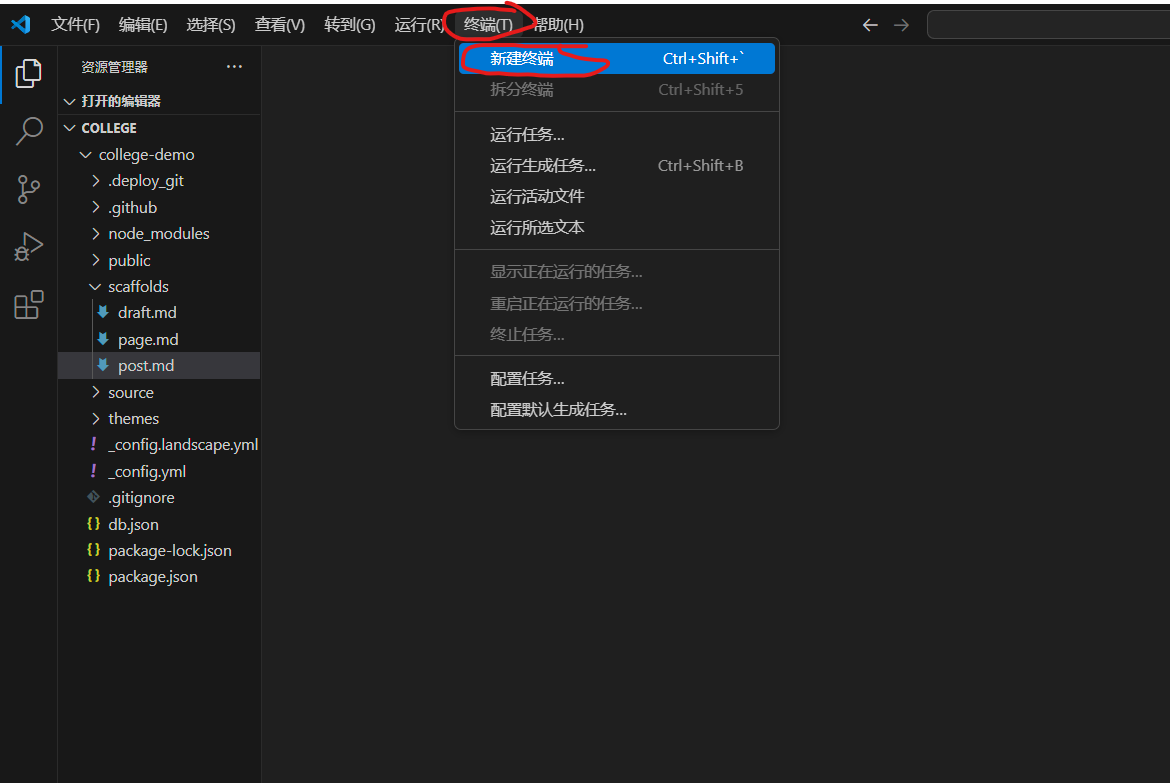Expand the themes folder
The width and height of the screenshot is (1170, 783).
click(x=133, y=418)
